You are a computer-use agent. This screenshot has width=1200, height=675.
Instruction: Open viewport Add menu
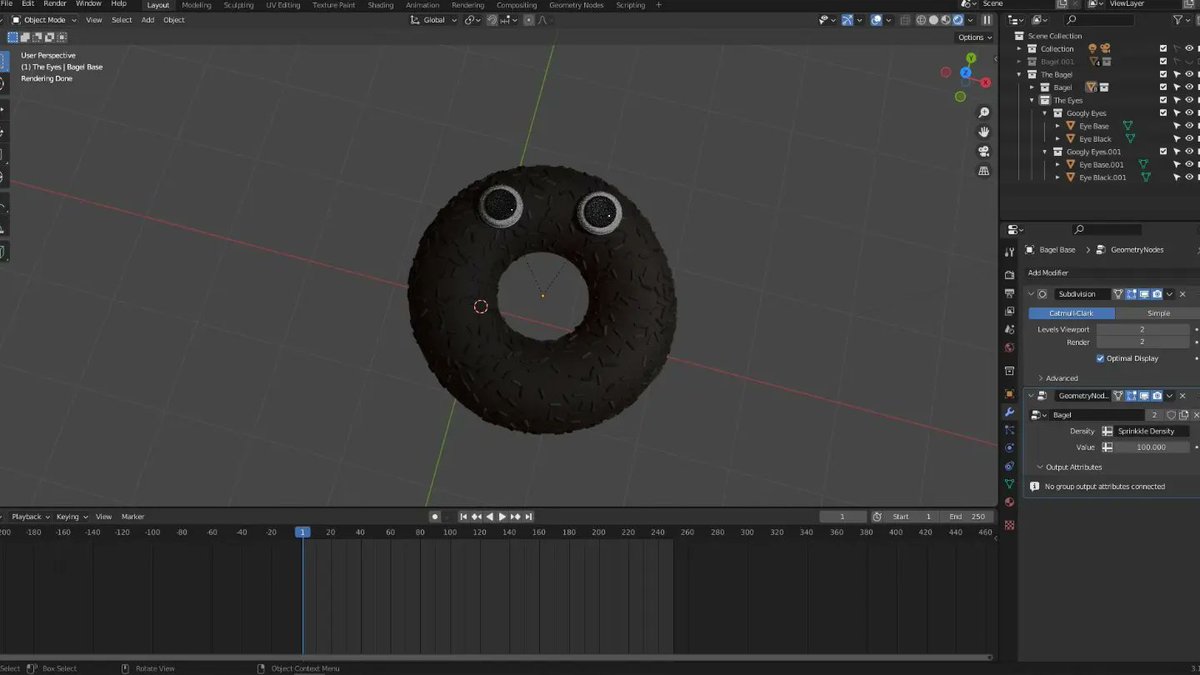pyautogui.click(x=147, y=20)
